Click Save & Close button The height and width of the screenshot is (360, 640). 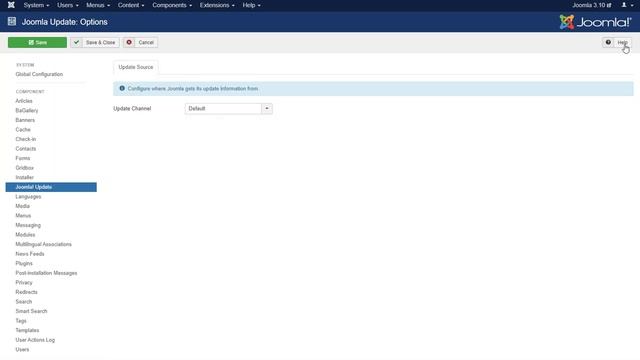95,42
